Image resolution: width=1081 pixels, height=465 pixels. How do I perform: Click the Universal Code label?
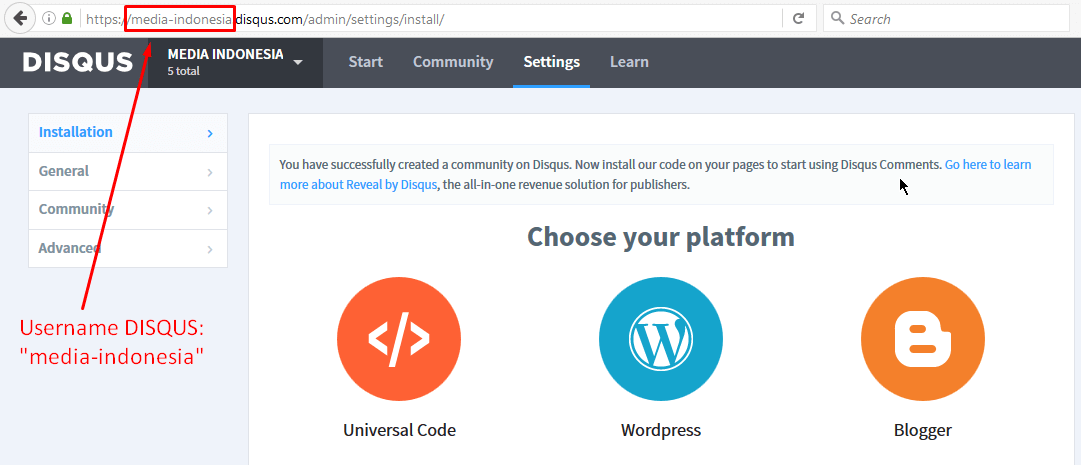coord(399,430)
